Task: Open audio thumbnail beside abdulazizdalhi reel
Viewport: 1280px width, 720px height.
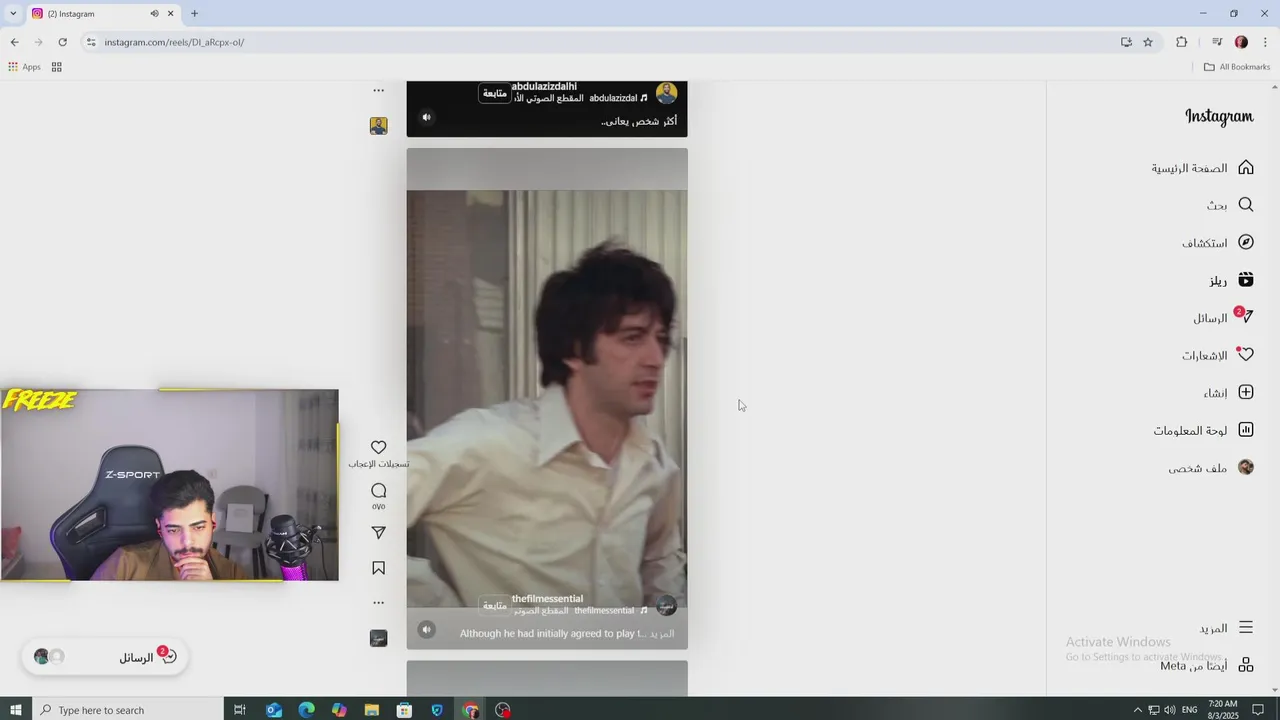Action: point(378,126)
